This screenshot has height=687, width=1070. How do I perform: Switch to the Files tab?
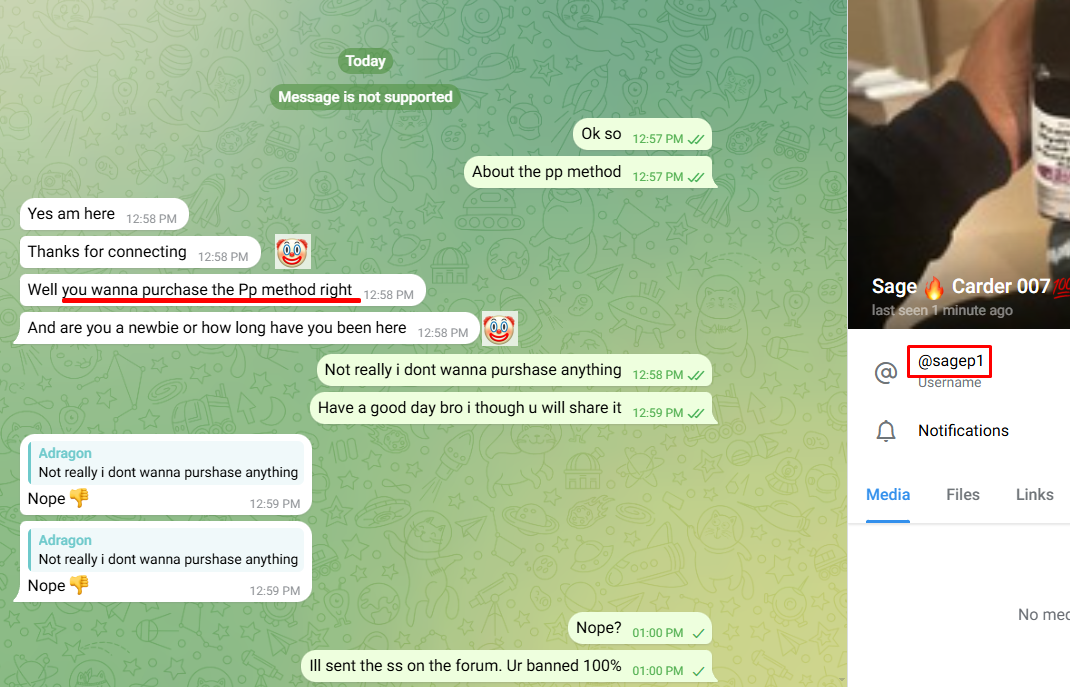coord(963,495)
